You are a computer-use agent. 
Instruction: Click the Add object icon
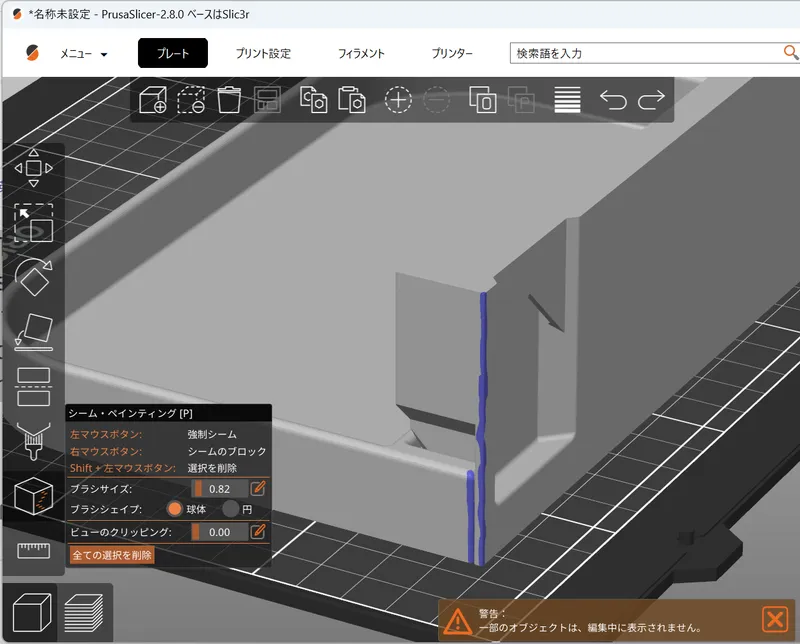(x=153, y=100)
